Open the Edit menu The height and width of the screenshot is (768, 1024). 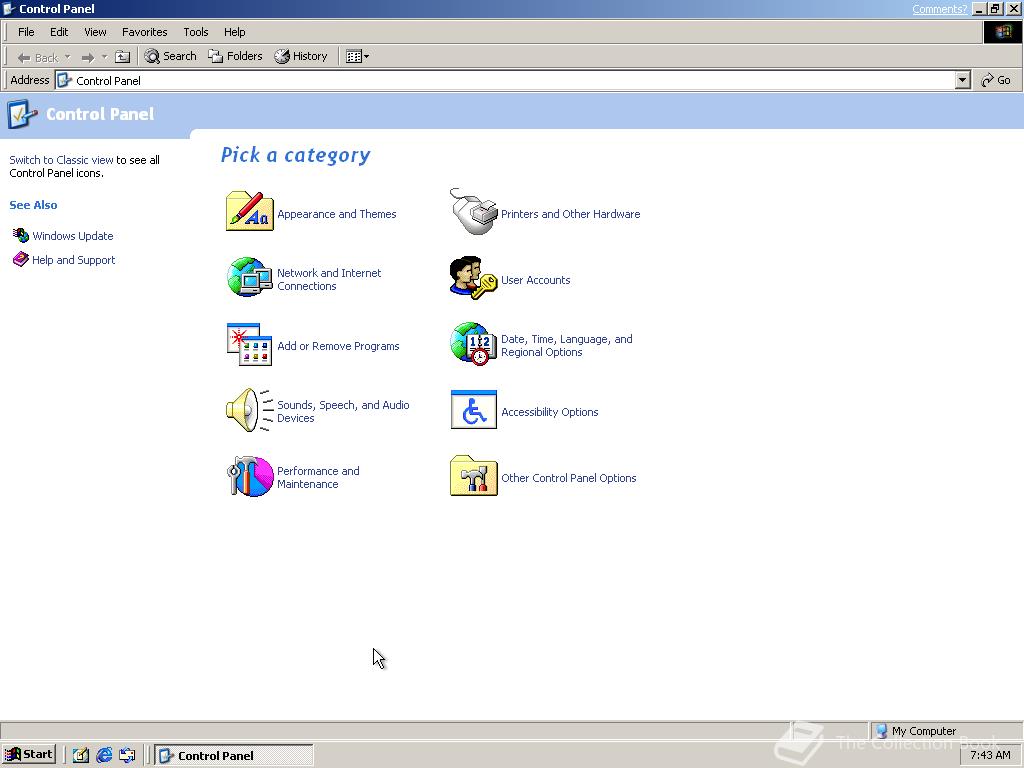(x=59, y=32)
